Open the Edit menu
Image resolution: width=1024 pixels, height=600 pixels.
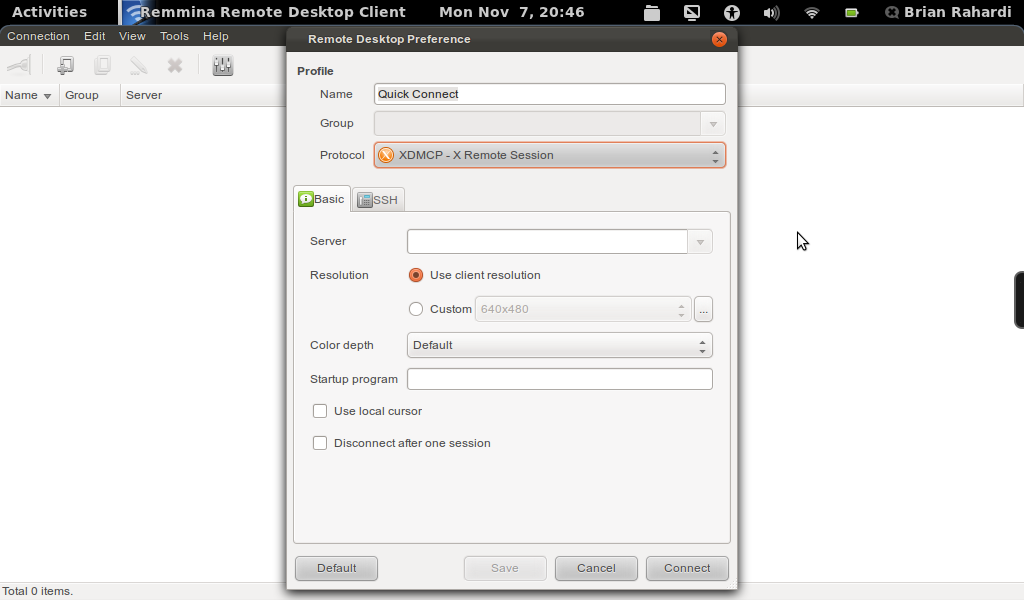[95, 36]
